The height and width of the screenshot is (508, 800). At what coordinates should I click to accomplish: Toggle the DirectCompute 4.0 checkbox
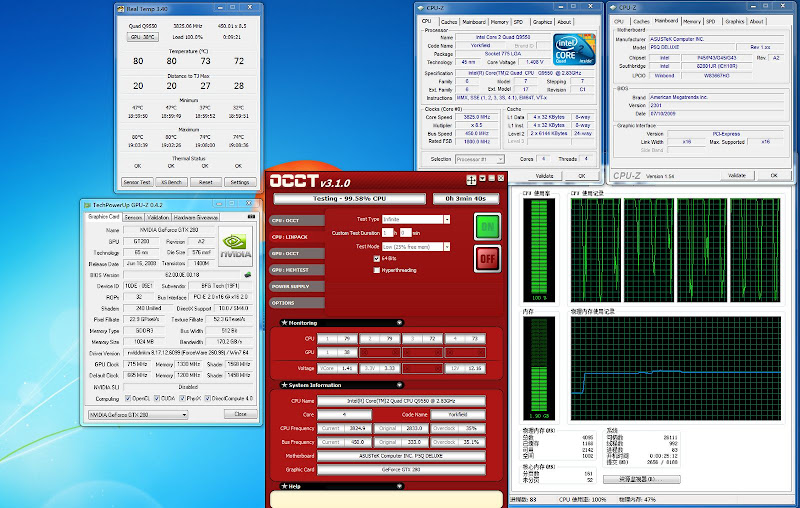click(x=208, y=398)
